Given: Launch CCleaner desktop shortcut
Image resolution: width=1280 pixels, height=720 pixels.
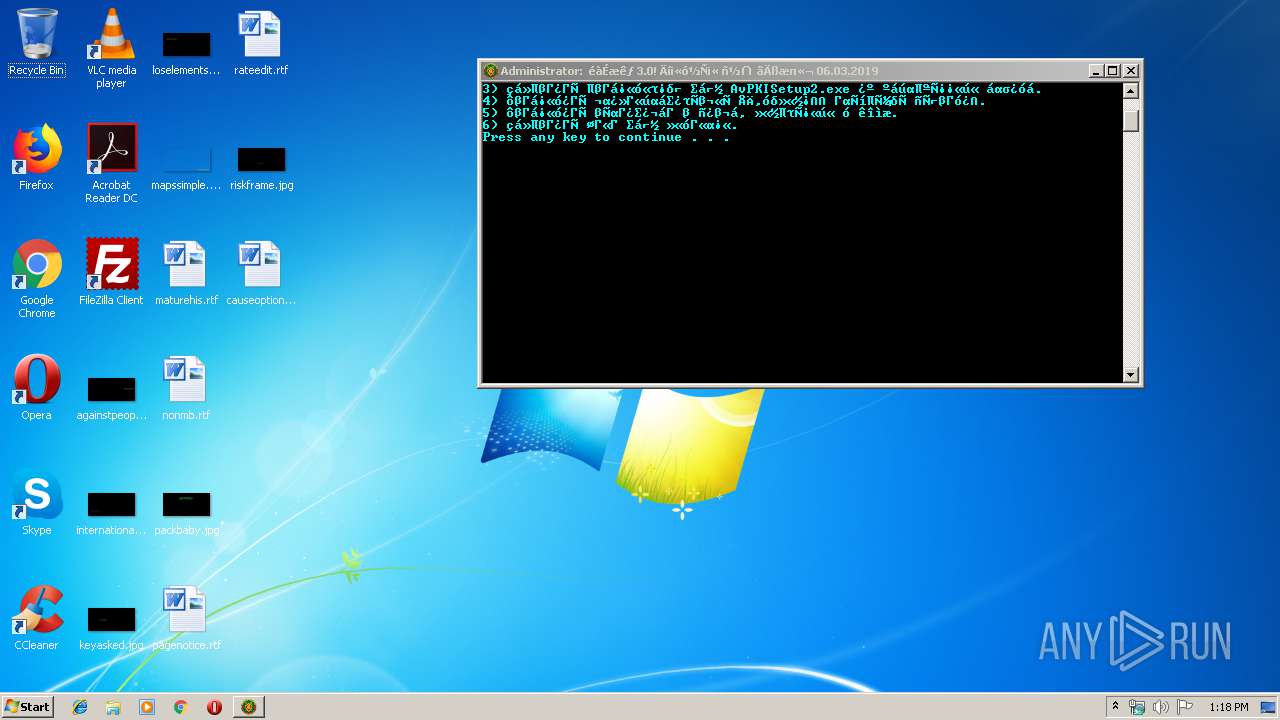Looking at the screenshot, I should click(x=36, y=617).
